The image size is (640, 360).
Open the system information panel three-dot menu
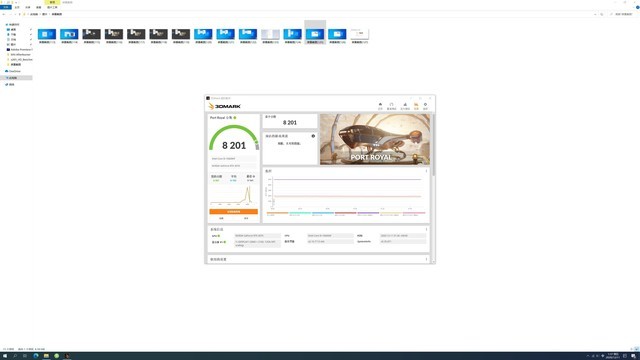[x=427, y=229]
